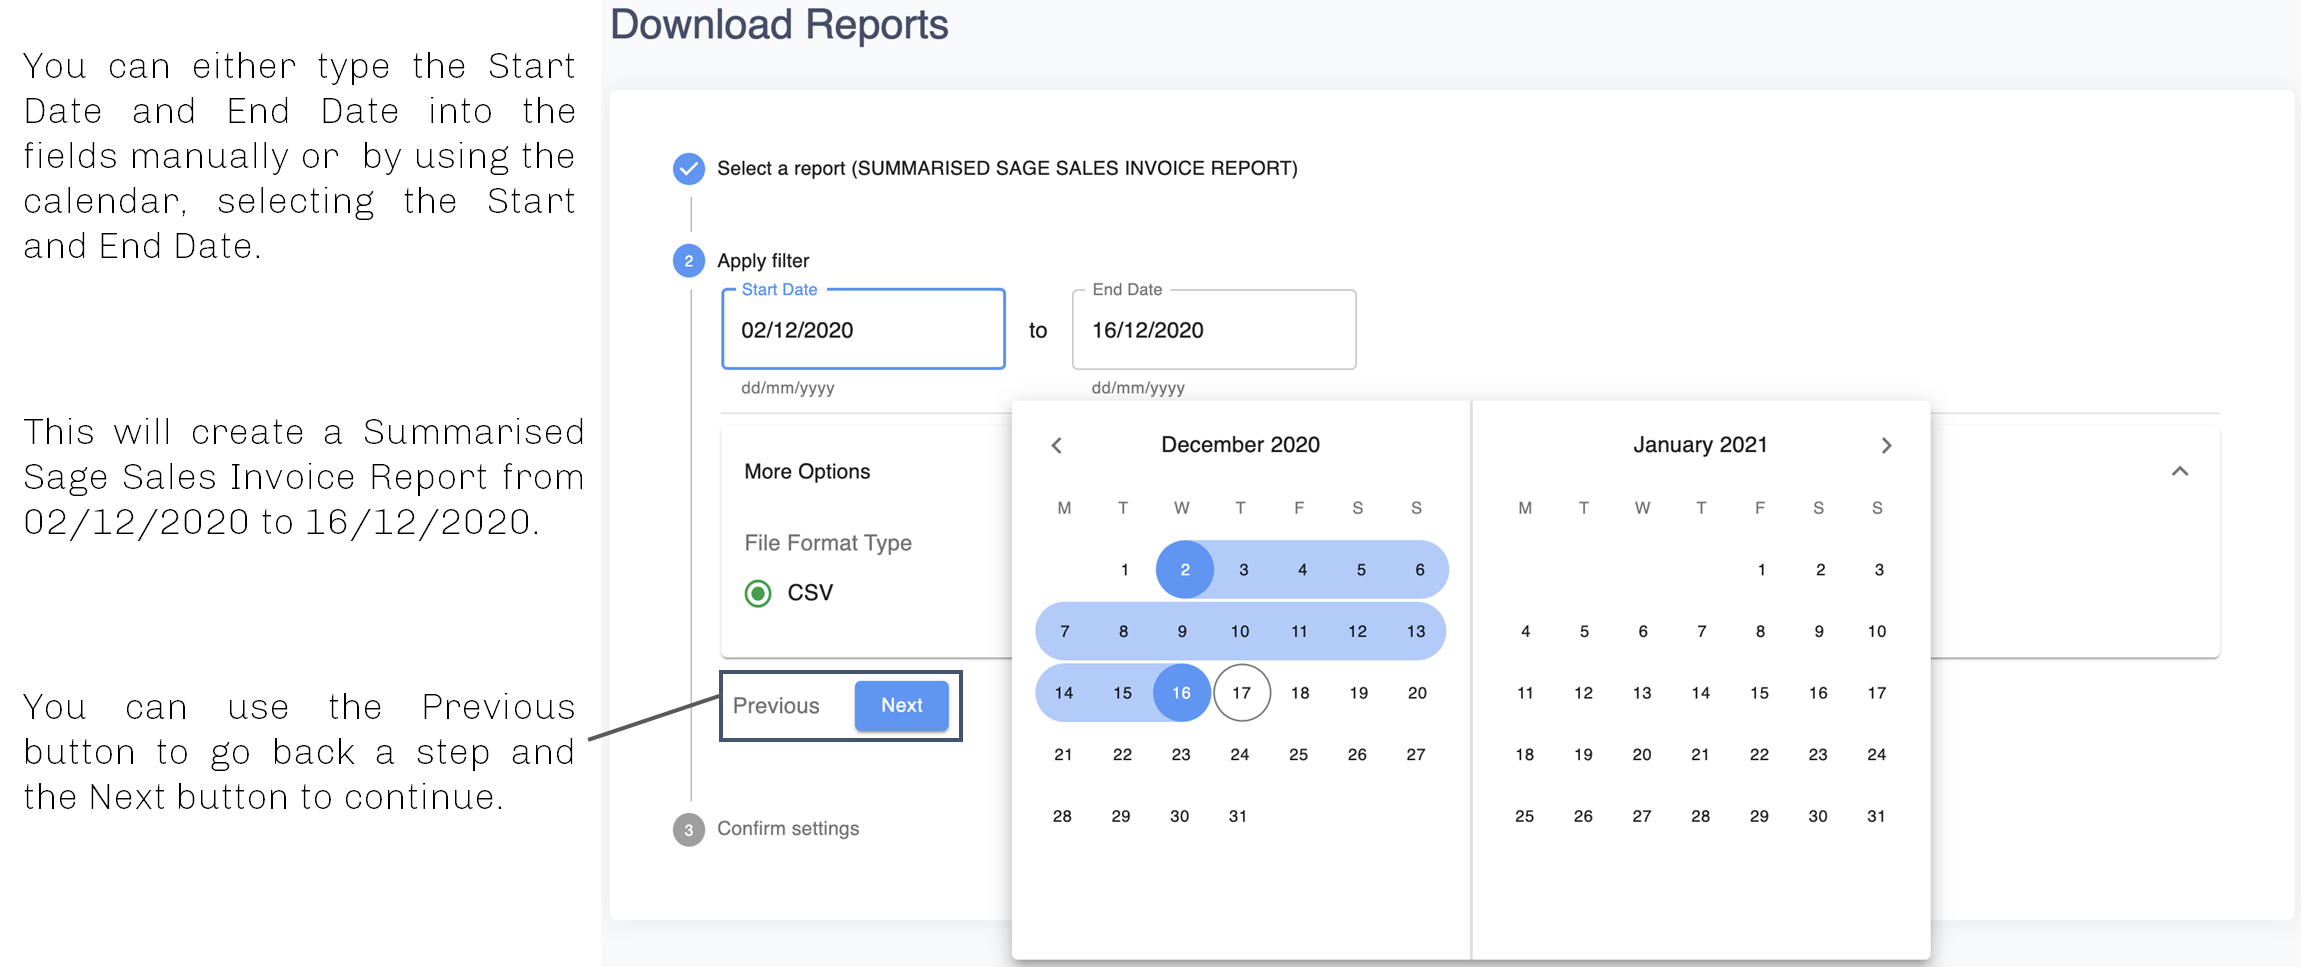Pick December 6 in the calendar
This screenshot has height=967, width=2301.
tap(1419, 570)
